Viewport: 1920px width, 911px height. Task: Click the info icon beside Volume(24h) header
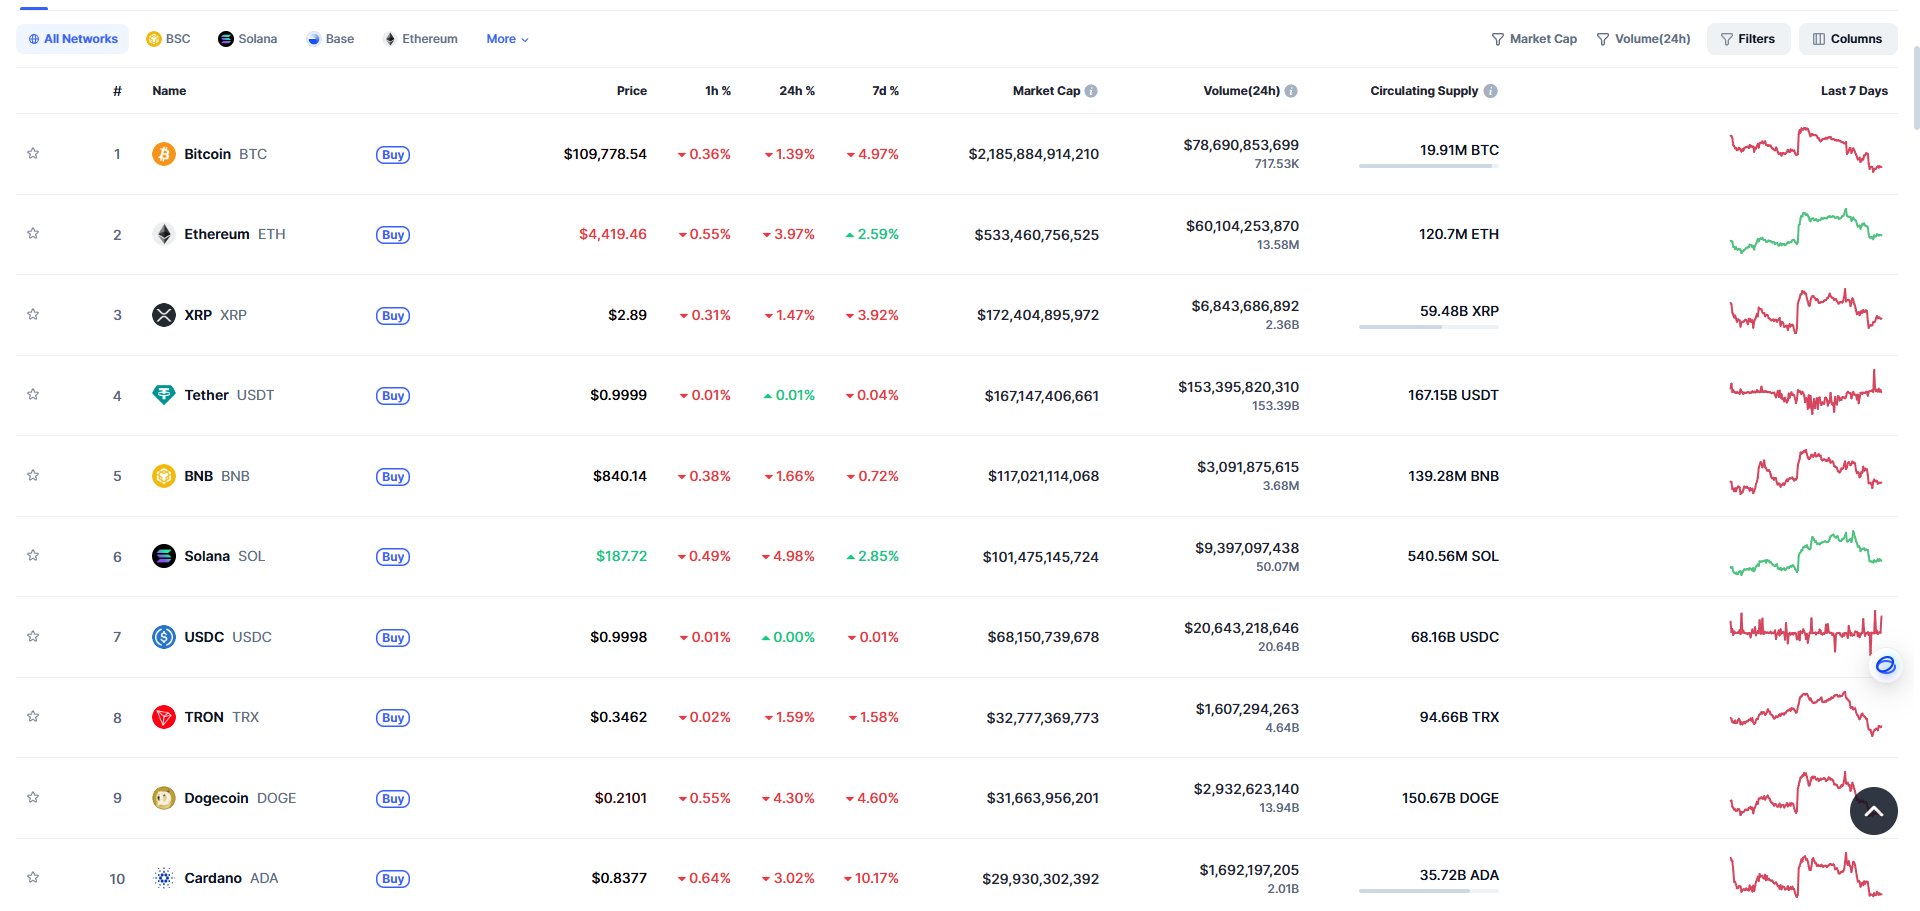click(x=1291, y=91)
